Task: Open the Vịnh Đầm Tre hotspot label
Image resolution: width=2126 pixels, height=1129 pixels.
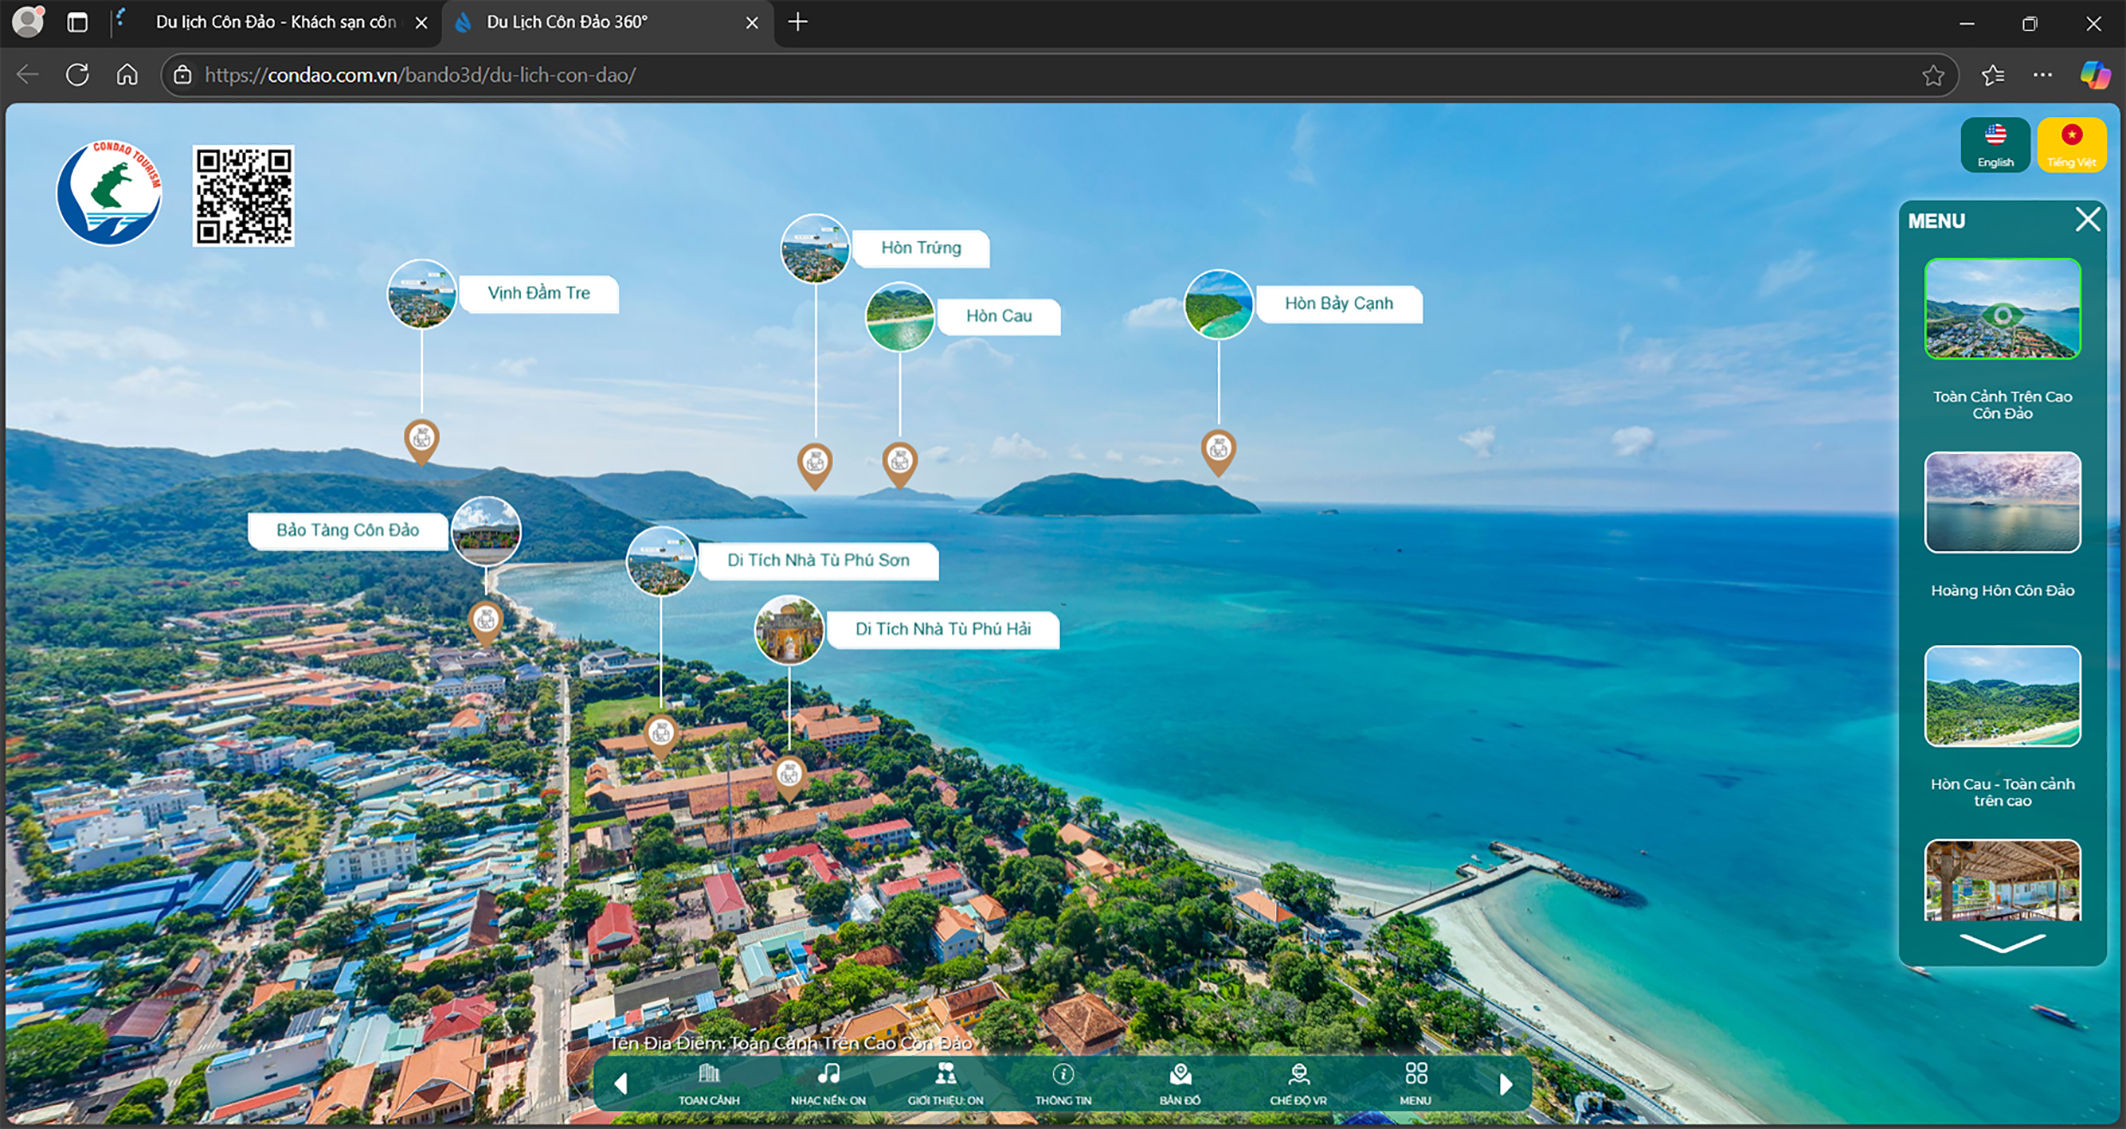Action: point(539,293)
